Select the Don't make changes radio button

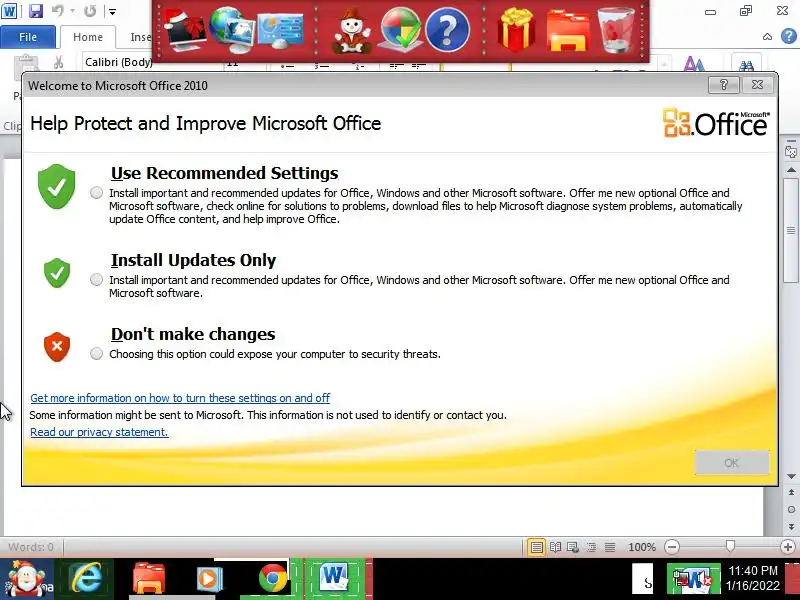[96, 354]
